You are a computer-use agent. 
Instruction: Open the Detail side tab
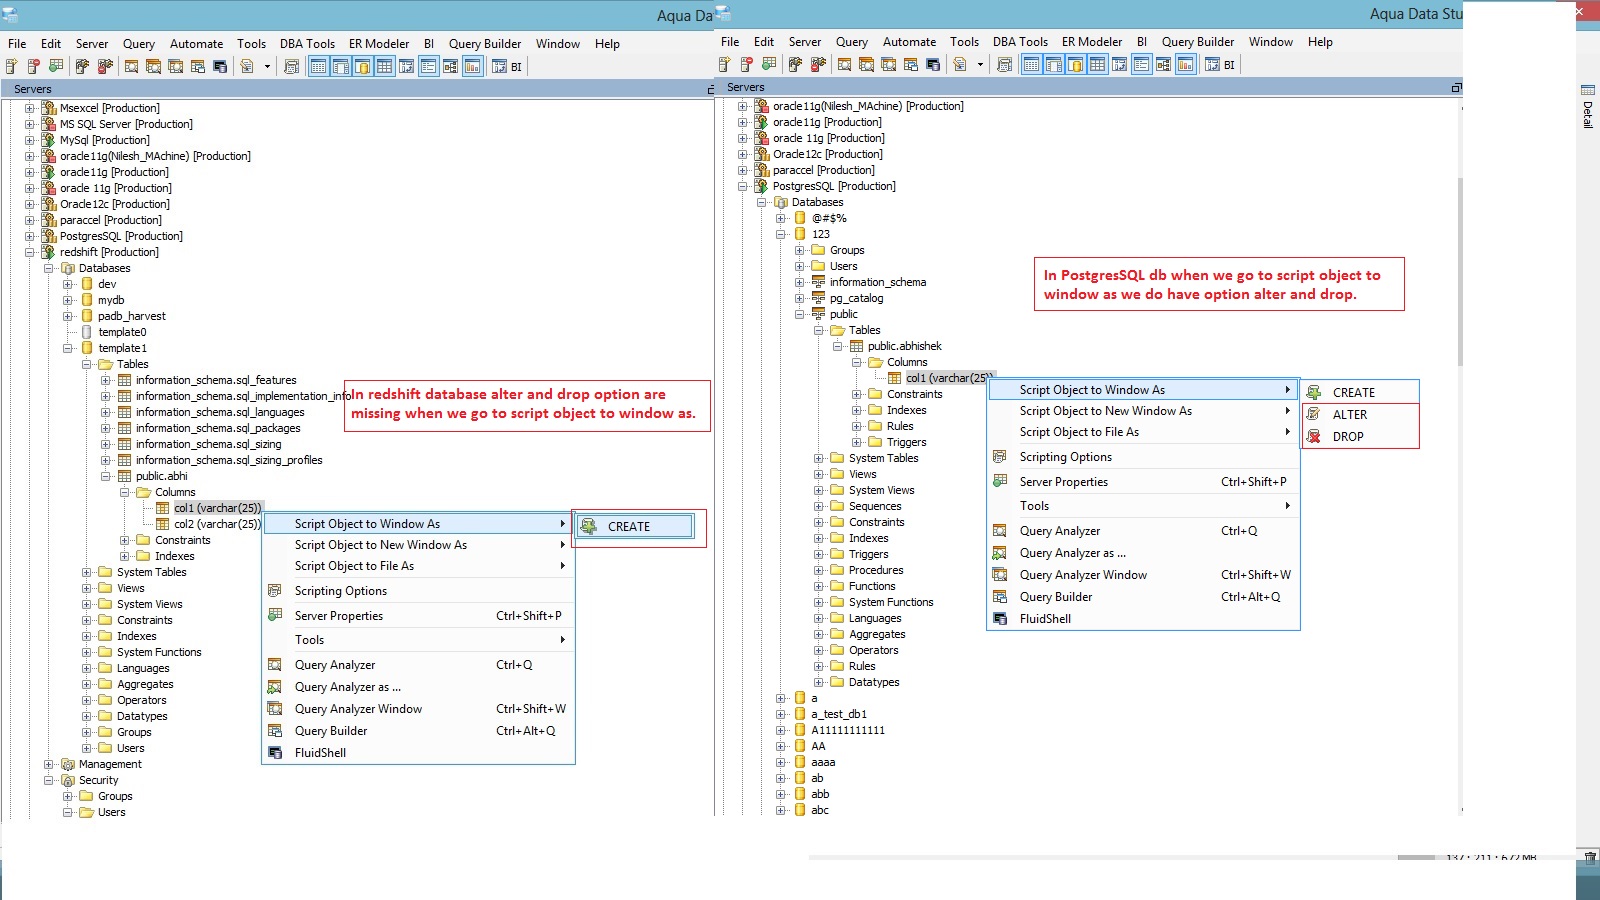coord(1588,108)
